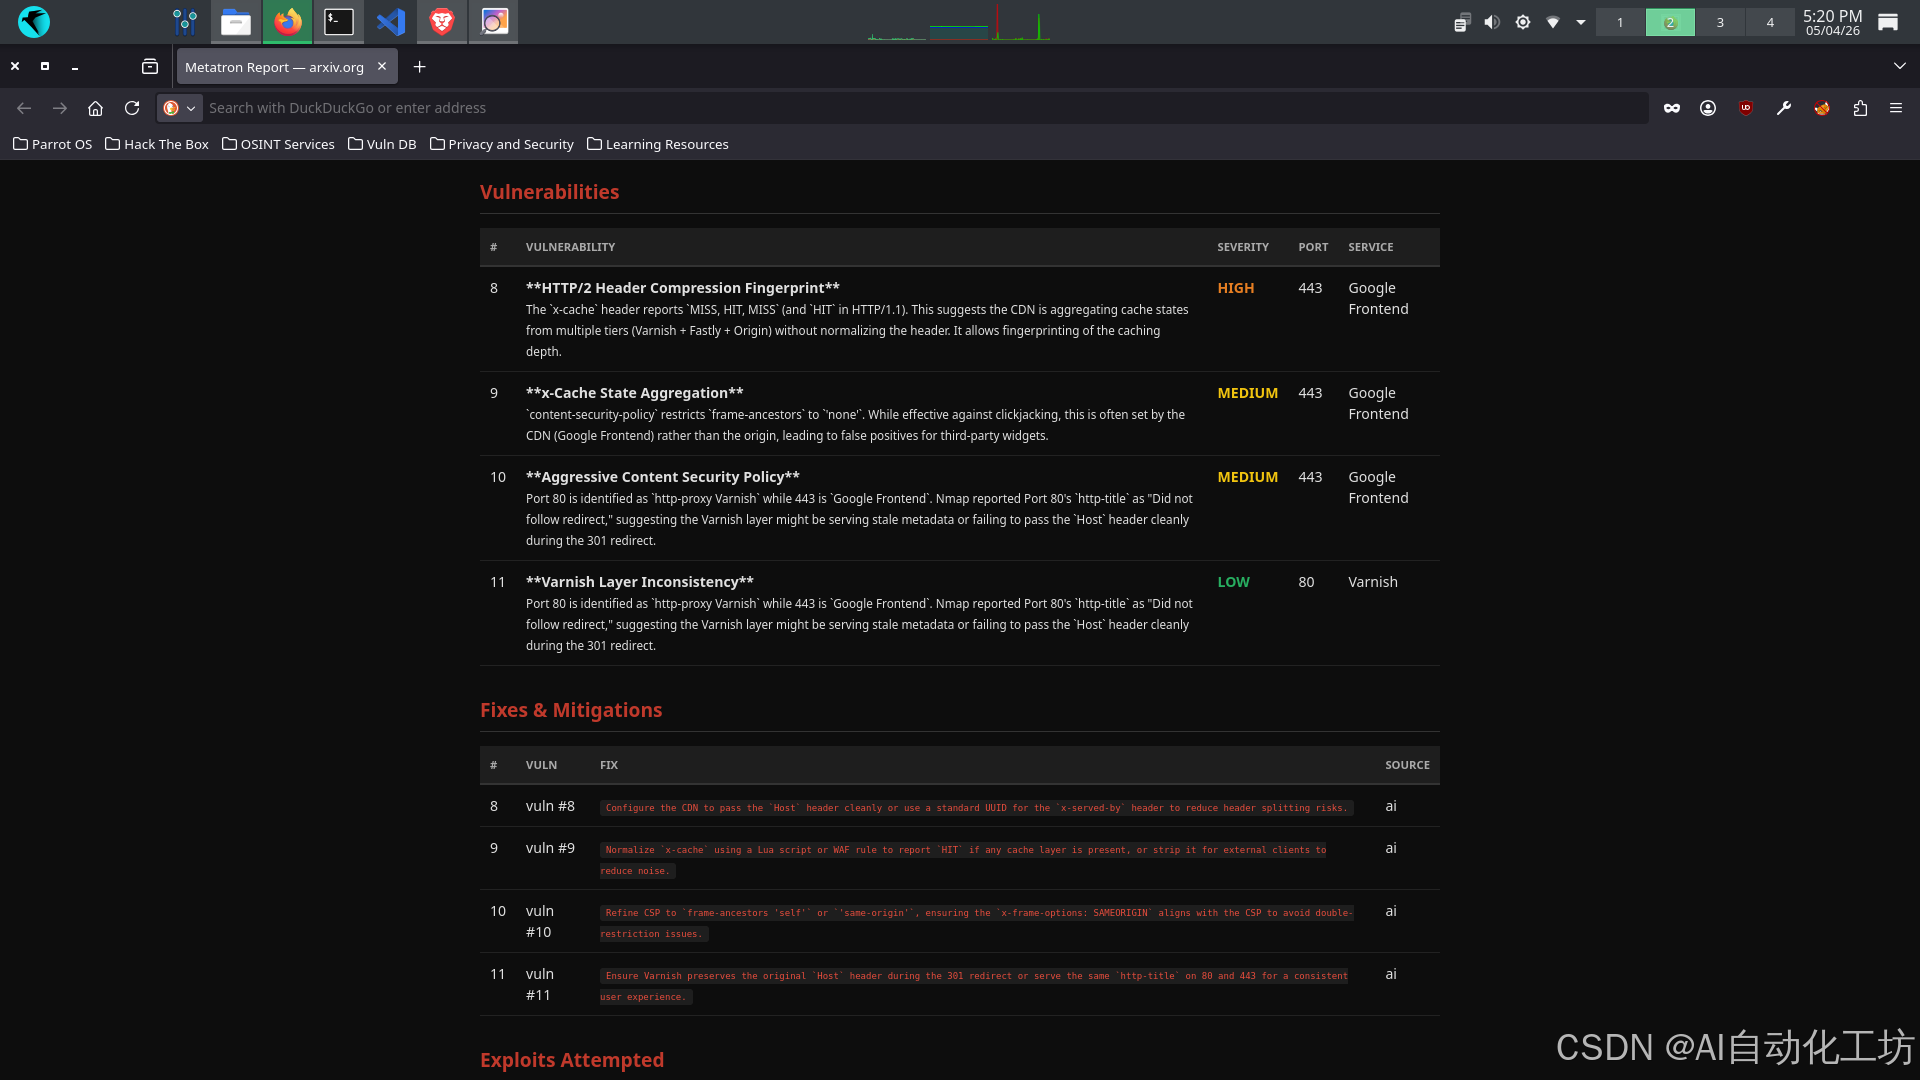
Task: Click the address bar search field
Action: tap(900, 108)
